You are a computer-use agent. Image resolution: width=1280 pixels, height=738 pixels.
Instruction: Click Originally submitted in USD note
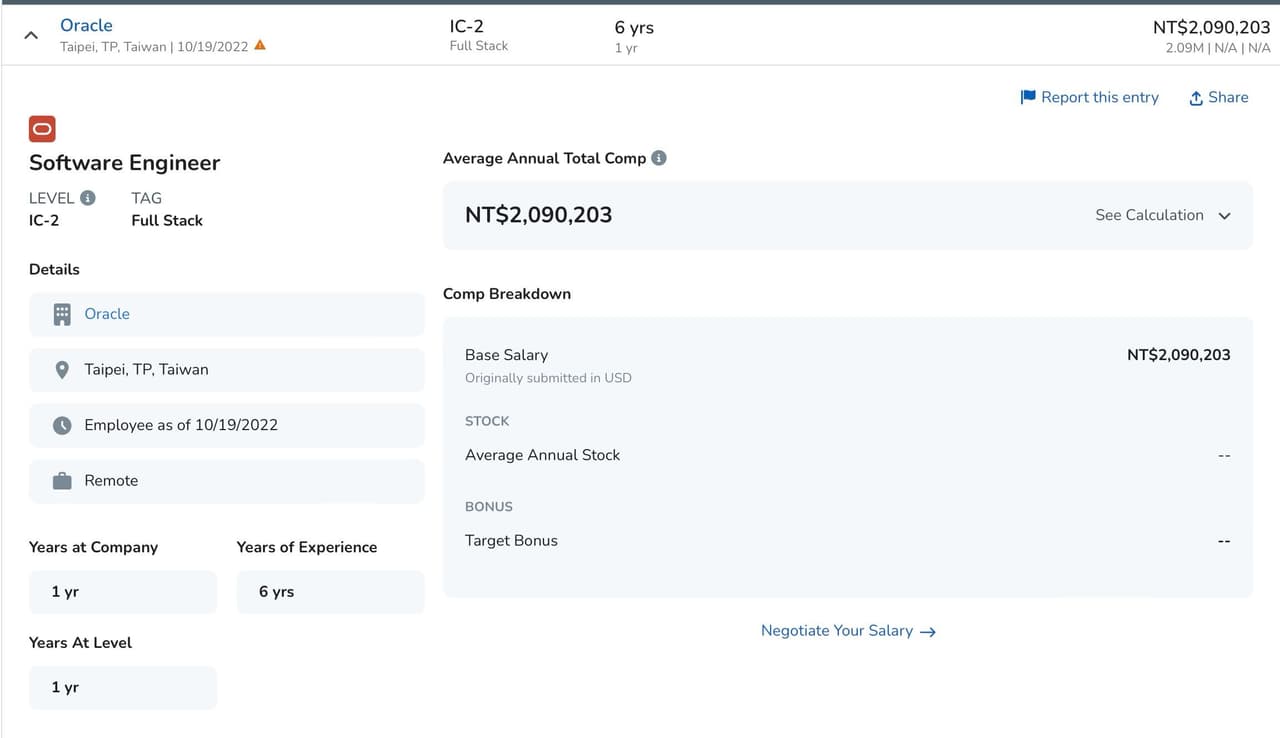(x=548, y=378)
